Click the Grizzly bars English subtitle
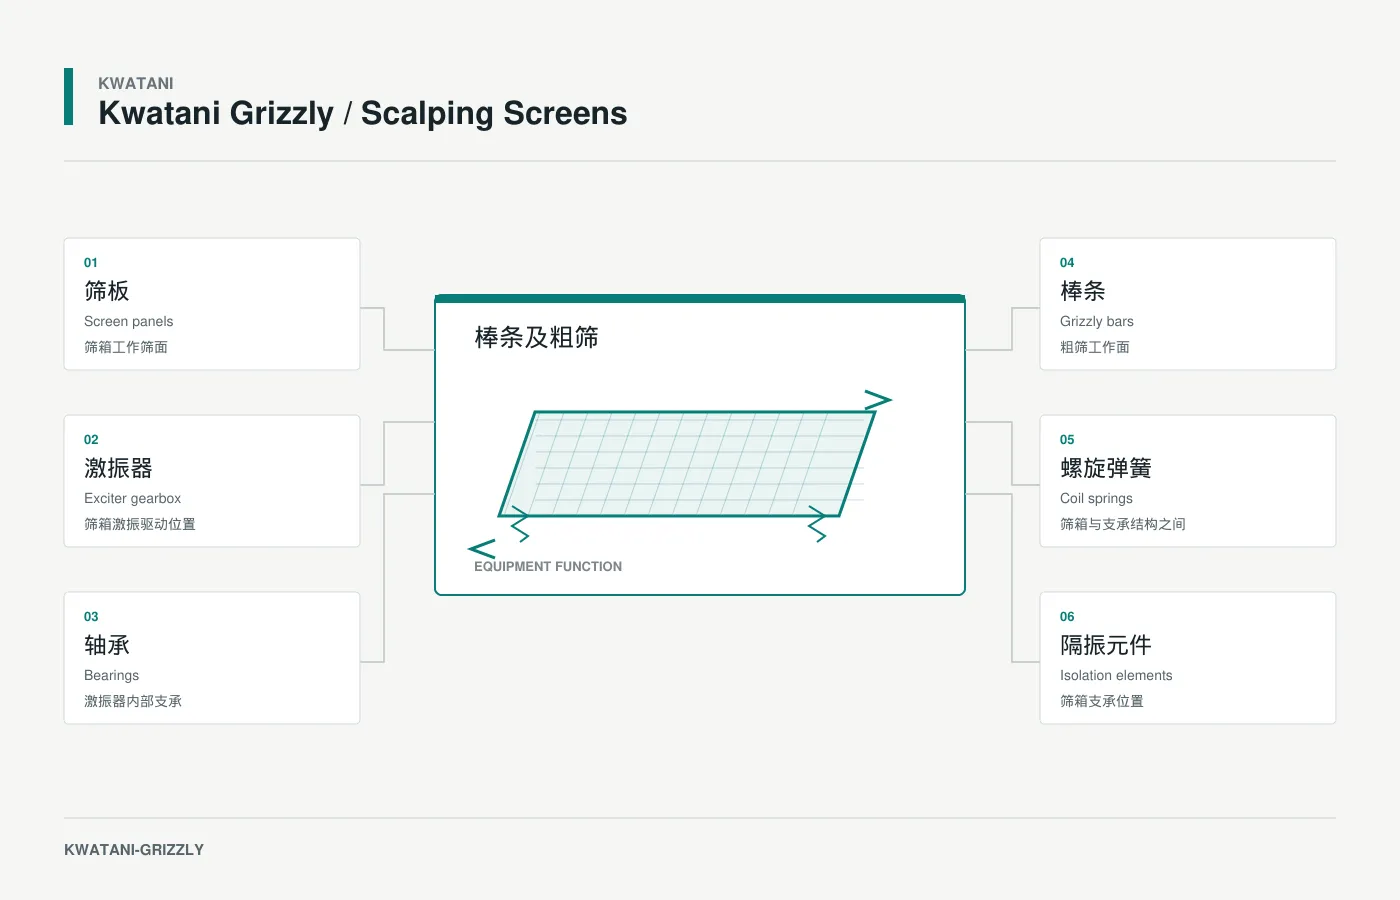 coord(1097,321)
